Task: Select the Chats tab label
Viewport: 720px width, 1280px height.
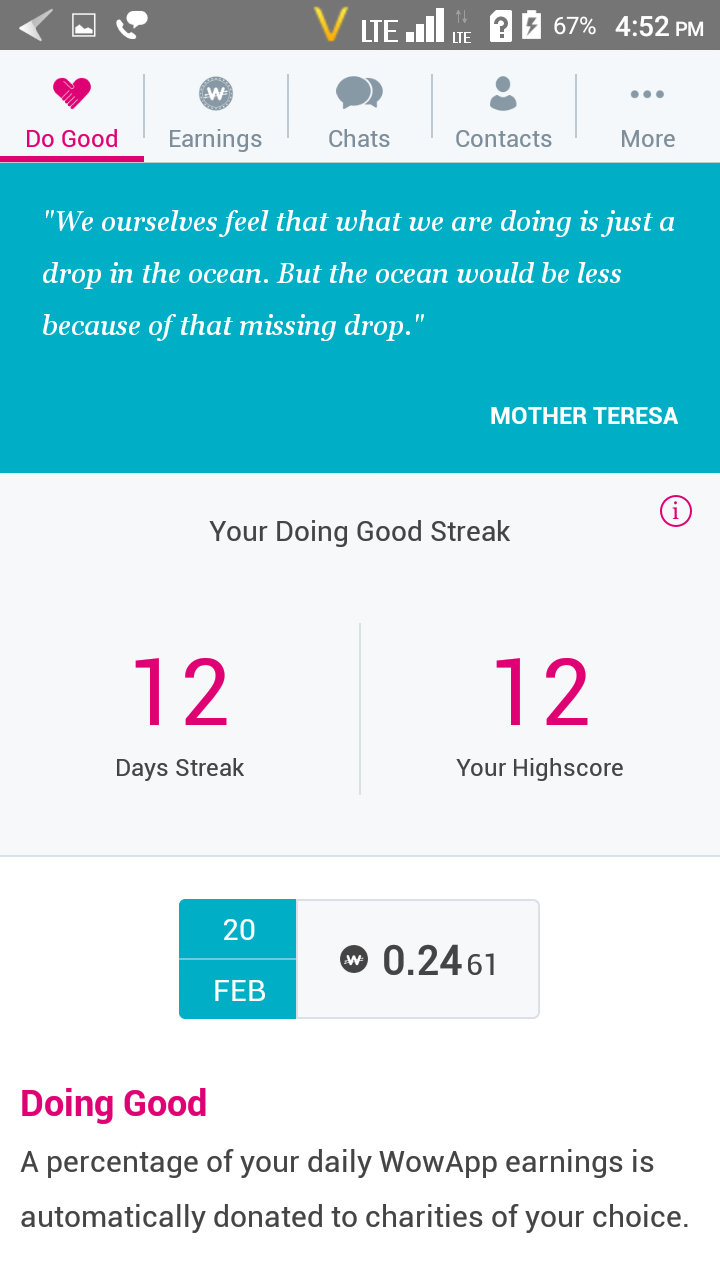Action: 359,139
